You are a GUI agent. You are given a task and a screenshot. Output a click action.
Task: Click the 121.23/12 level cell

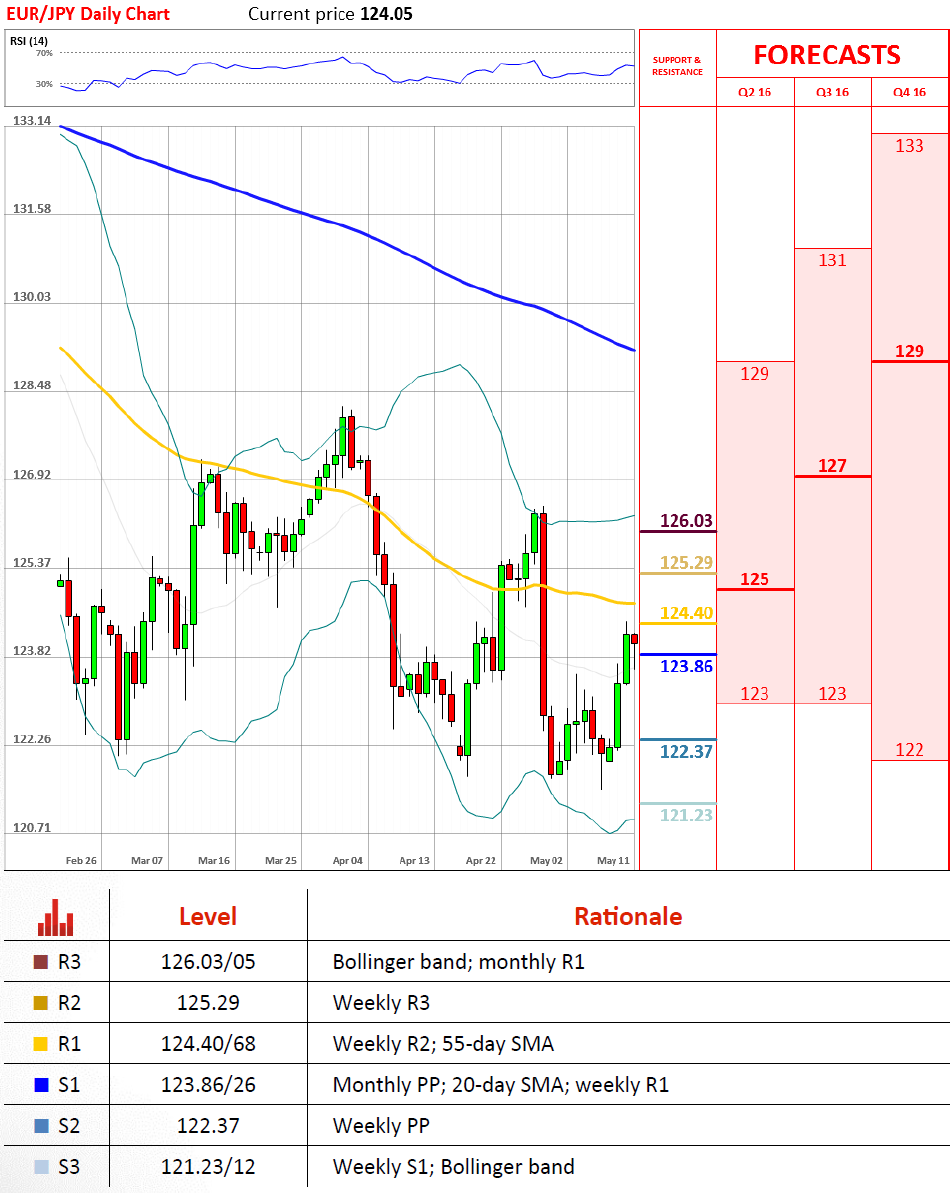(208, 1167)
